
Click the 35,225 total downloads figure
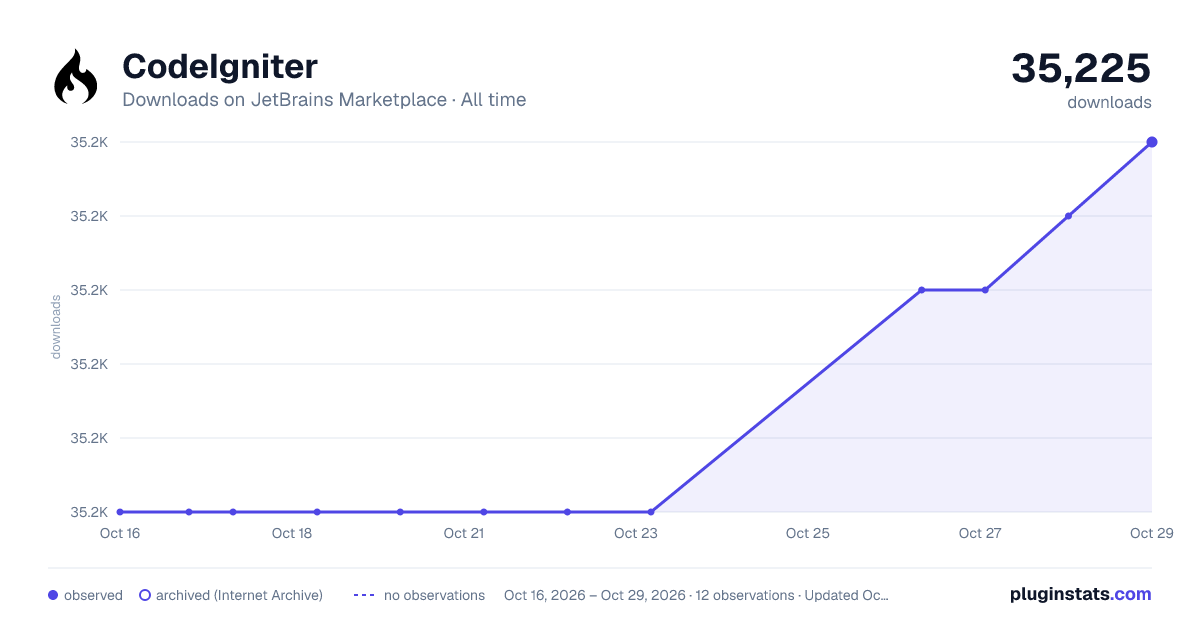click(1081, 68)
